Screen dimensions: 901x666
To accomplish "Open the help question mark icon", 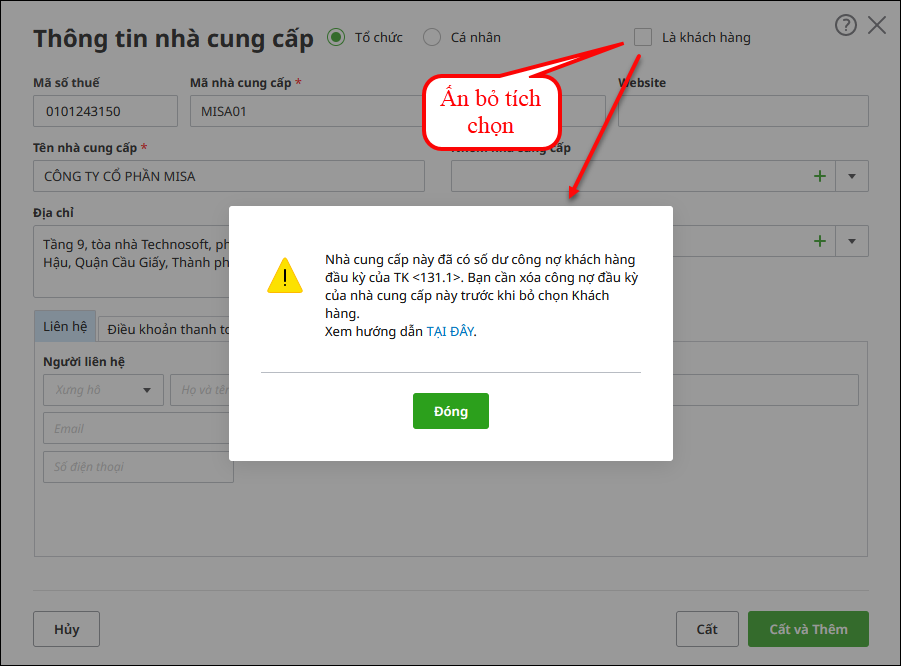I will [846, 26].
